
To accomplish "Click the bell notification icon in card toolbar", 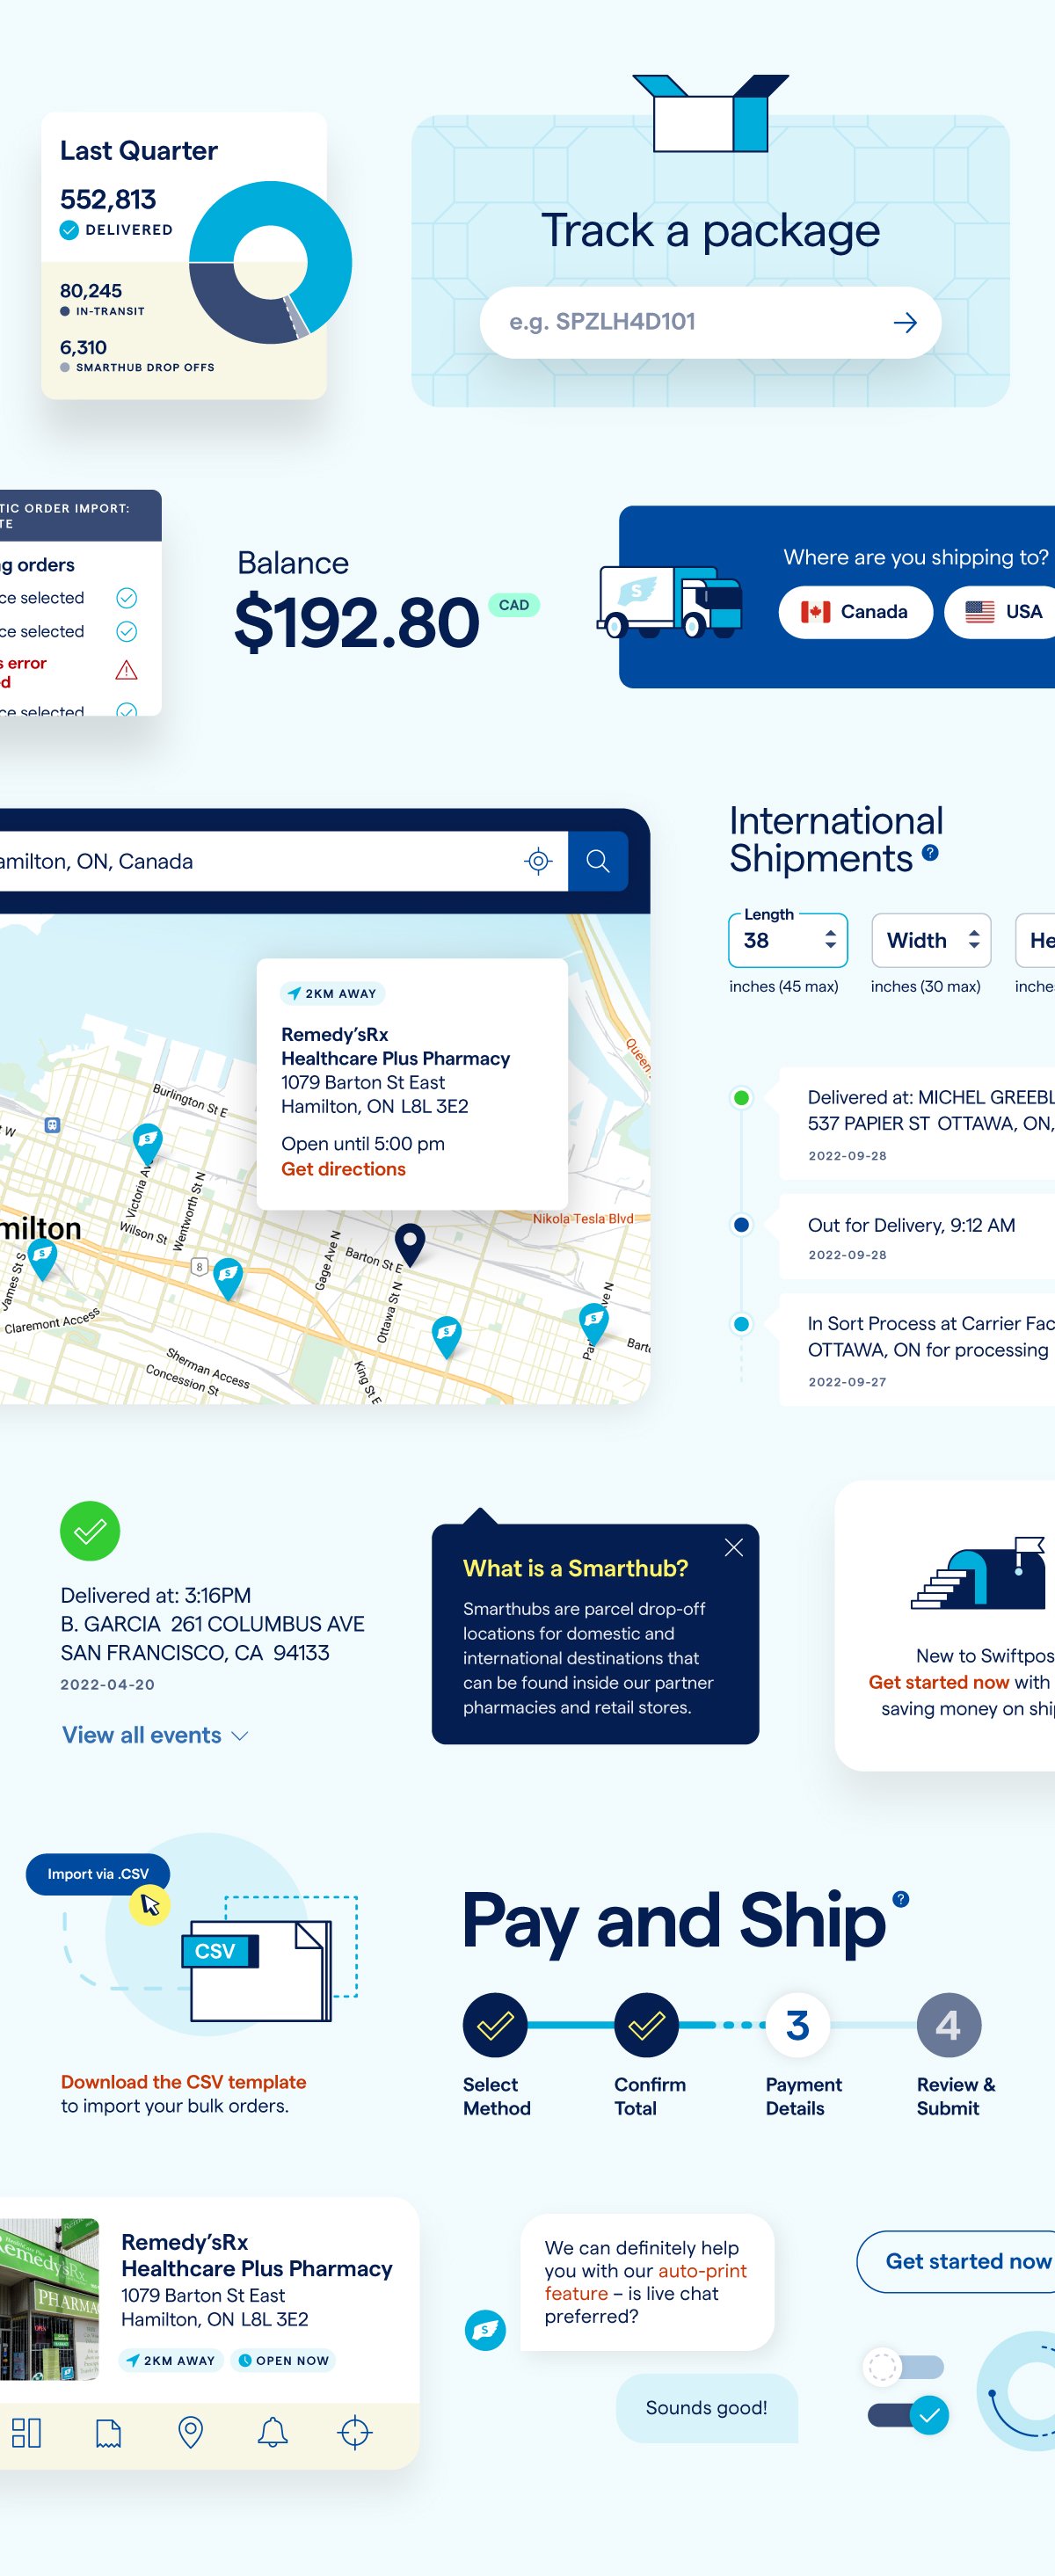I will tap(272, 2432).
